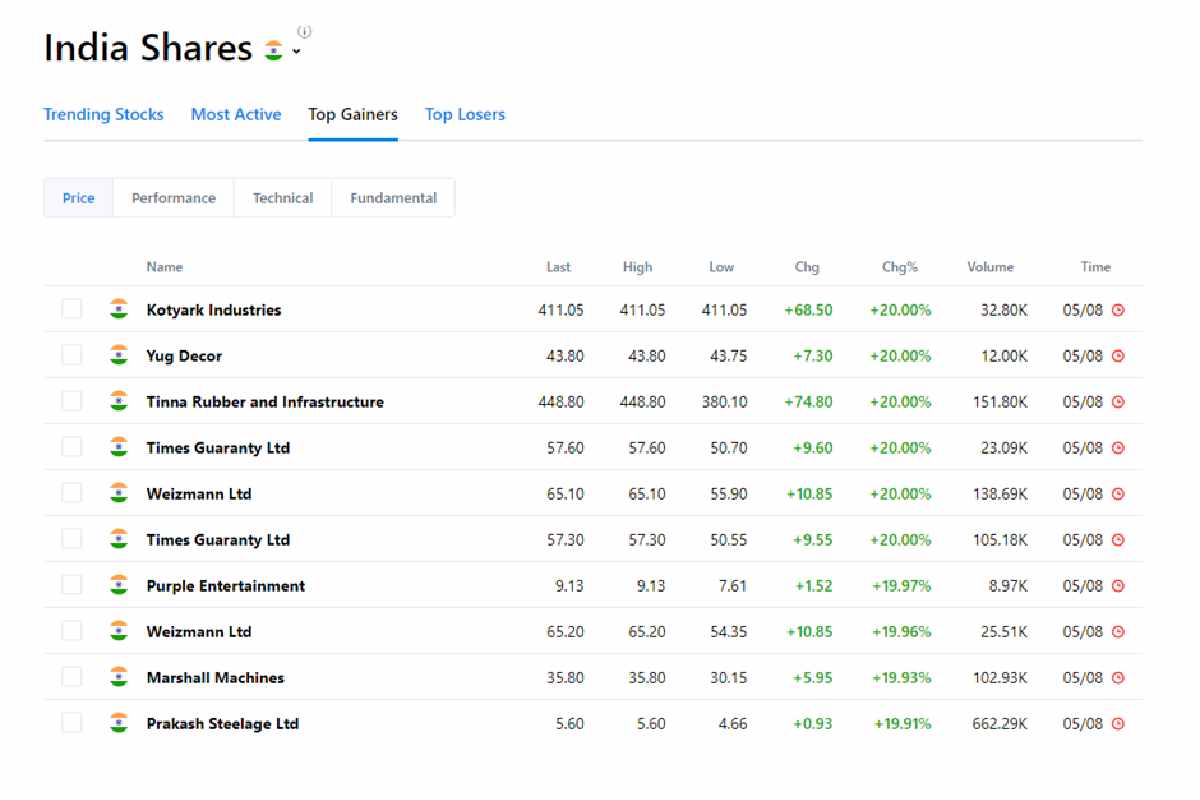Click the India Shares page heading
Screen dimensions: 1200x800
pos(148,49)
